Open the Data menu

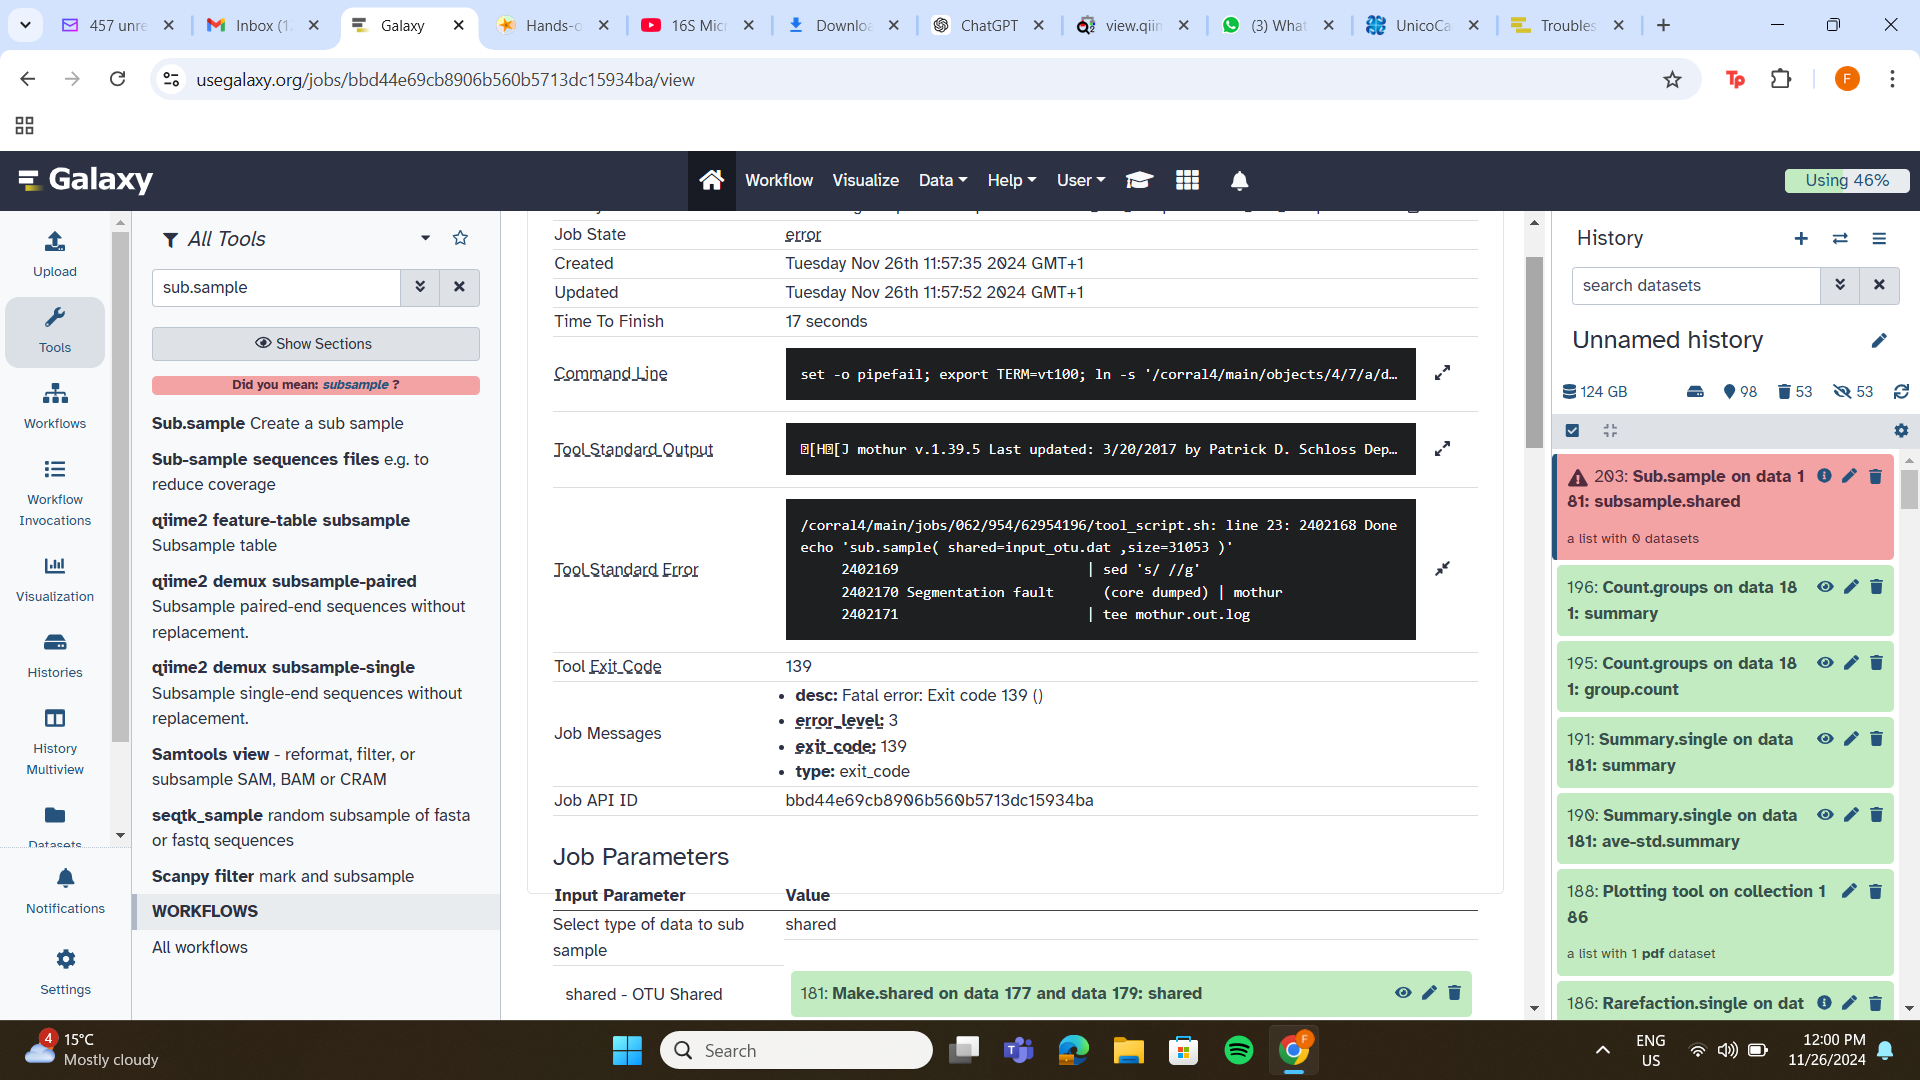coord(942,180)
